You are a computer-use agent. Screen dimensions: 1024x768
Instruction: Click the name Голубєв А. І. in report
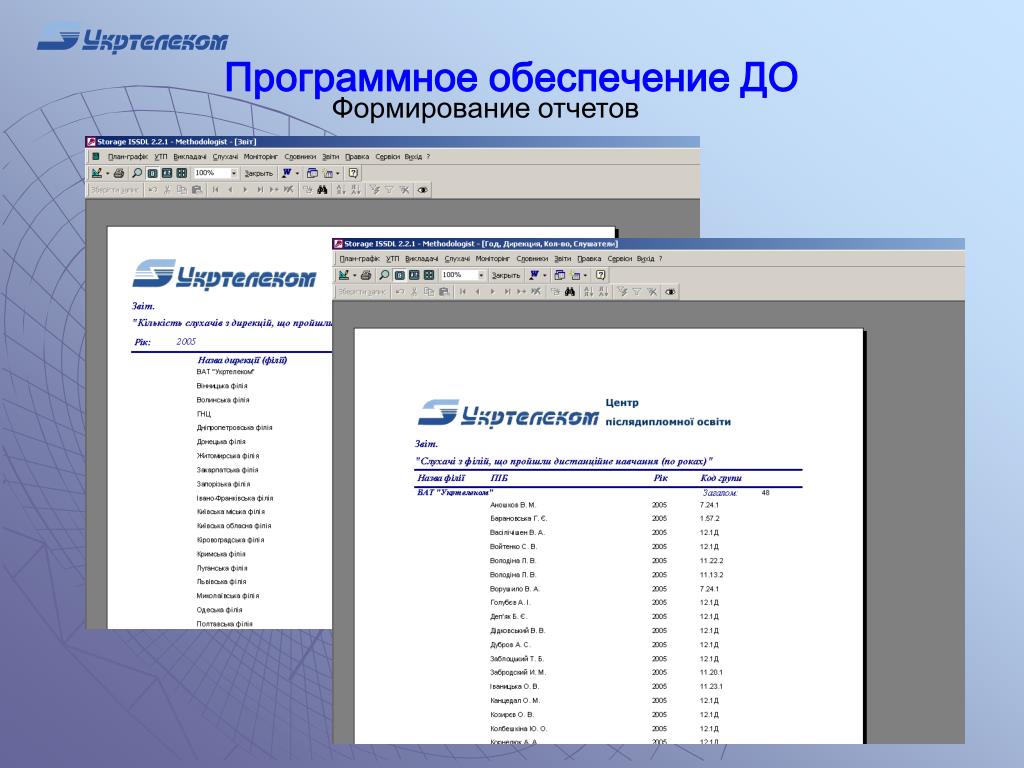(510, 603)
